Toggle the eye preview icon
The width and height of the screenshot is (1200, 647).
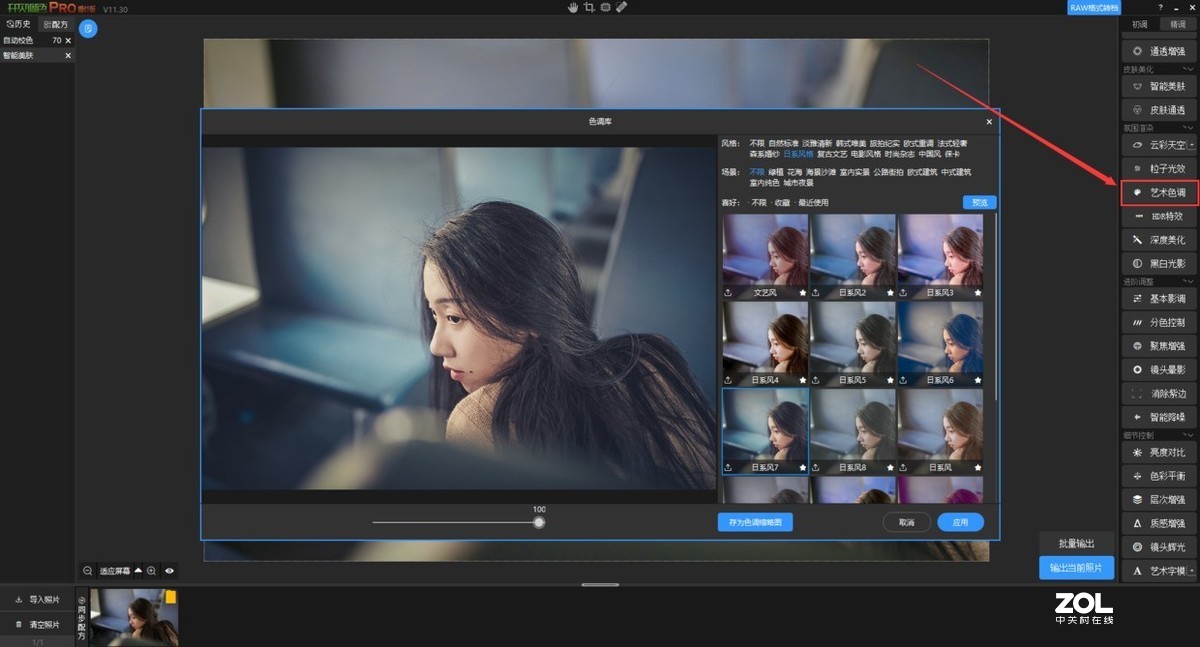(170, 571)
